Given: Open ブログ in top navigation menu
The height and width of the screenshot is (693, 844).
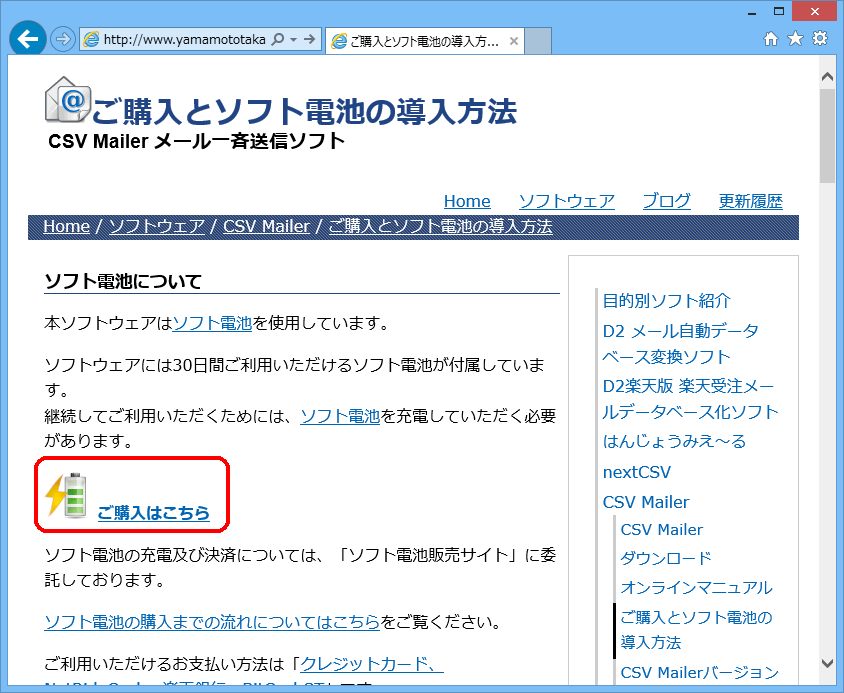Looking at the screenshot, I should [666, 201].
